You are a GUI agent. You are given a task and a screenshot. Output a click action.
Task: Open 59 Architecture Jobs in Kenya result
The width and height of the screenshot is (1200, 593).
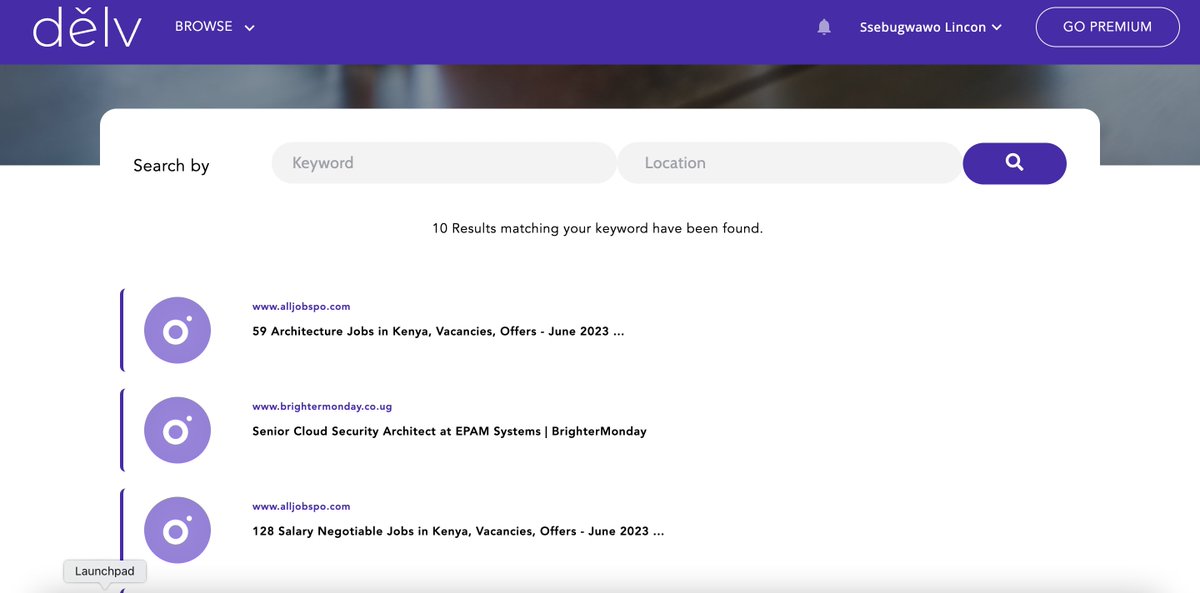(438, 331)
